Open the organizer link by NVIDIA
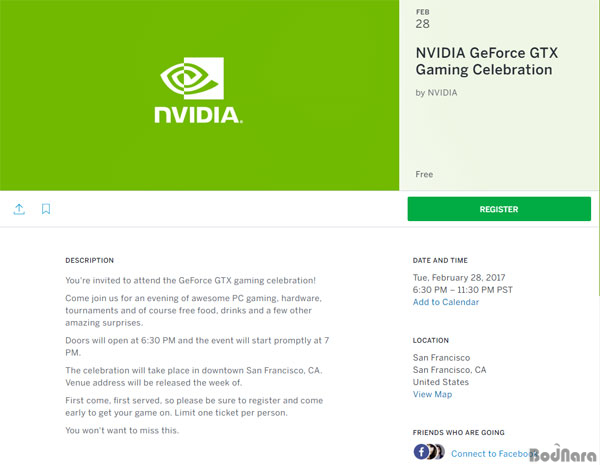 (436, 93)
